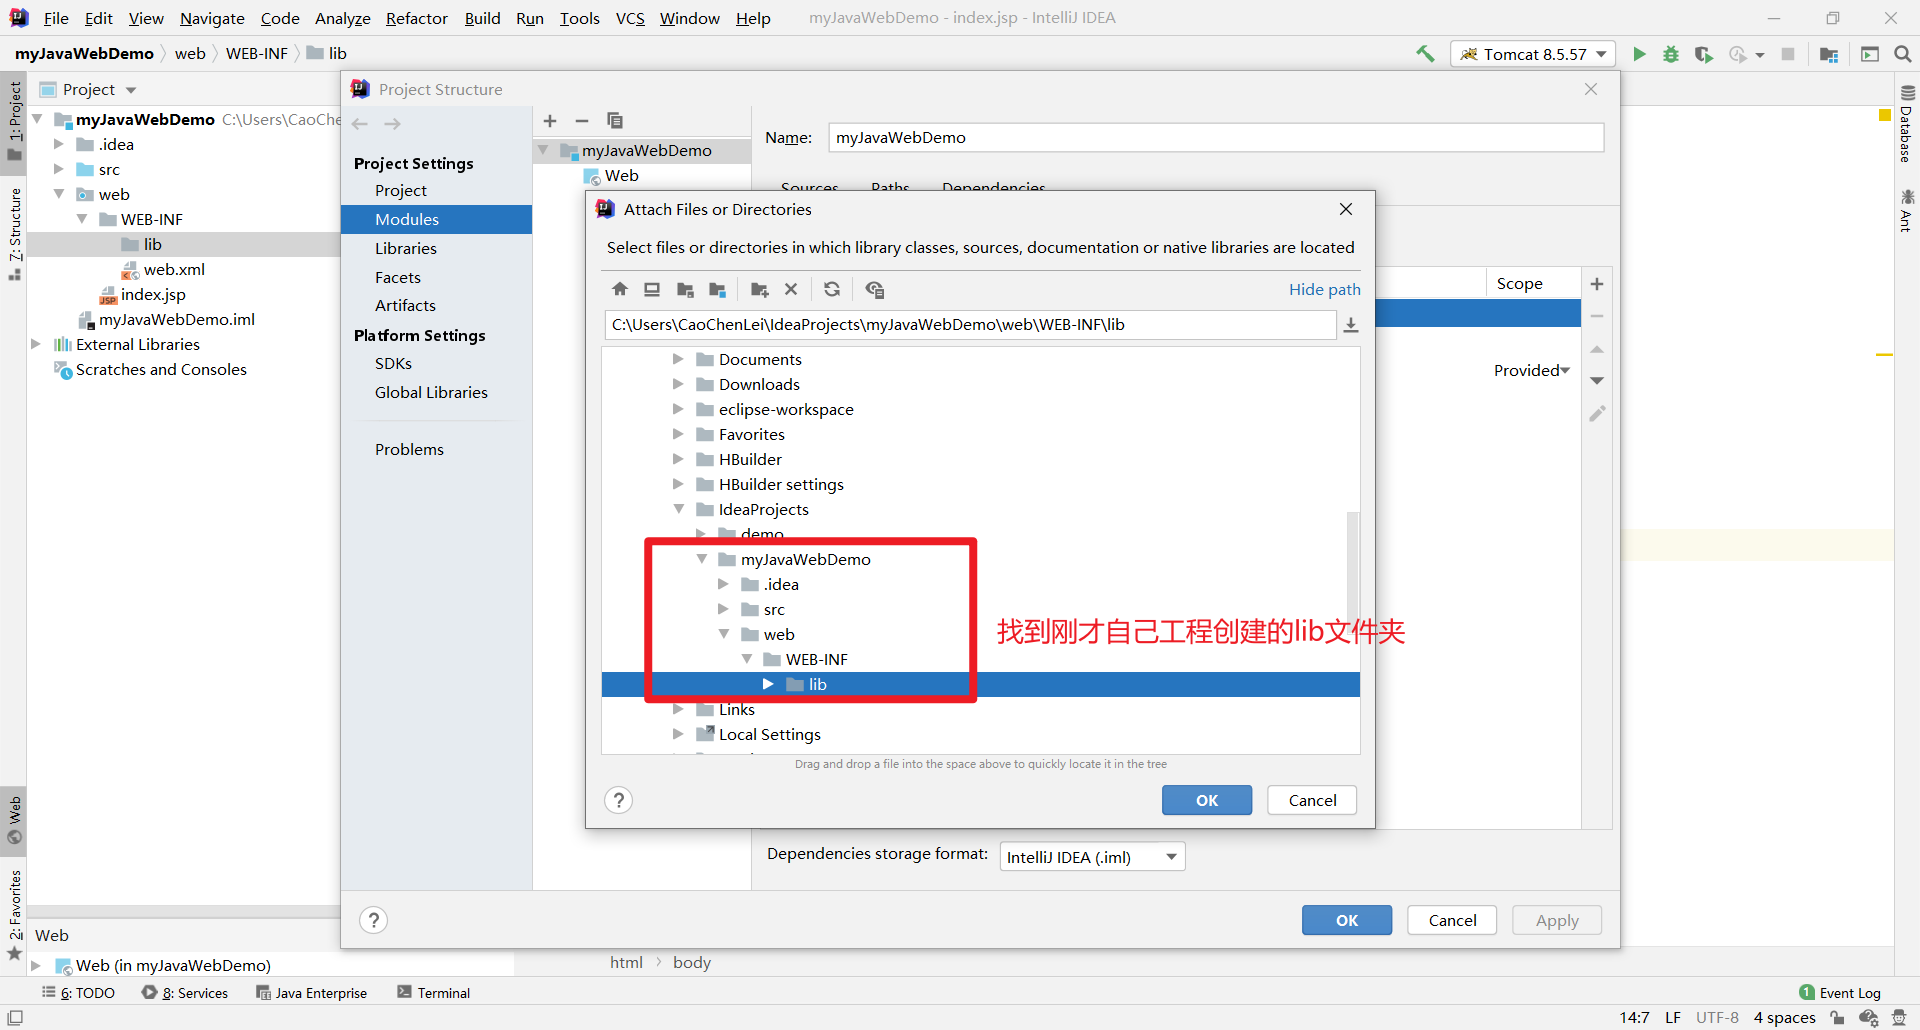Click the Refresh icon in file chooser toolbar
Image resolution: width=1920 pixels, height=1030 pixels.
[x=832, y=290]
